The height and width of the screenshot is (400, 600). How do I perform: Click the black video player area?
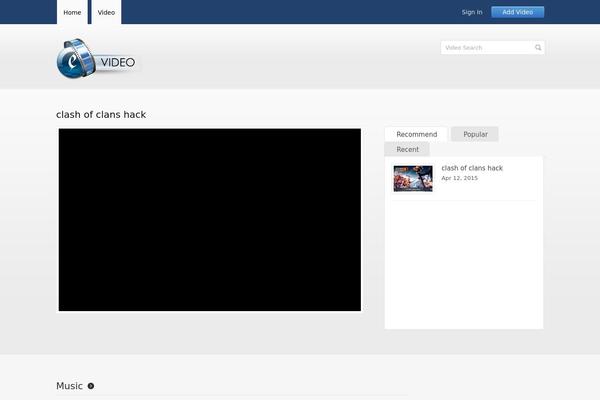210,220
